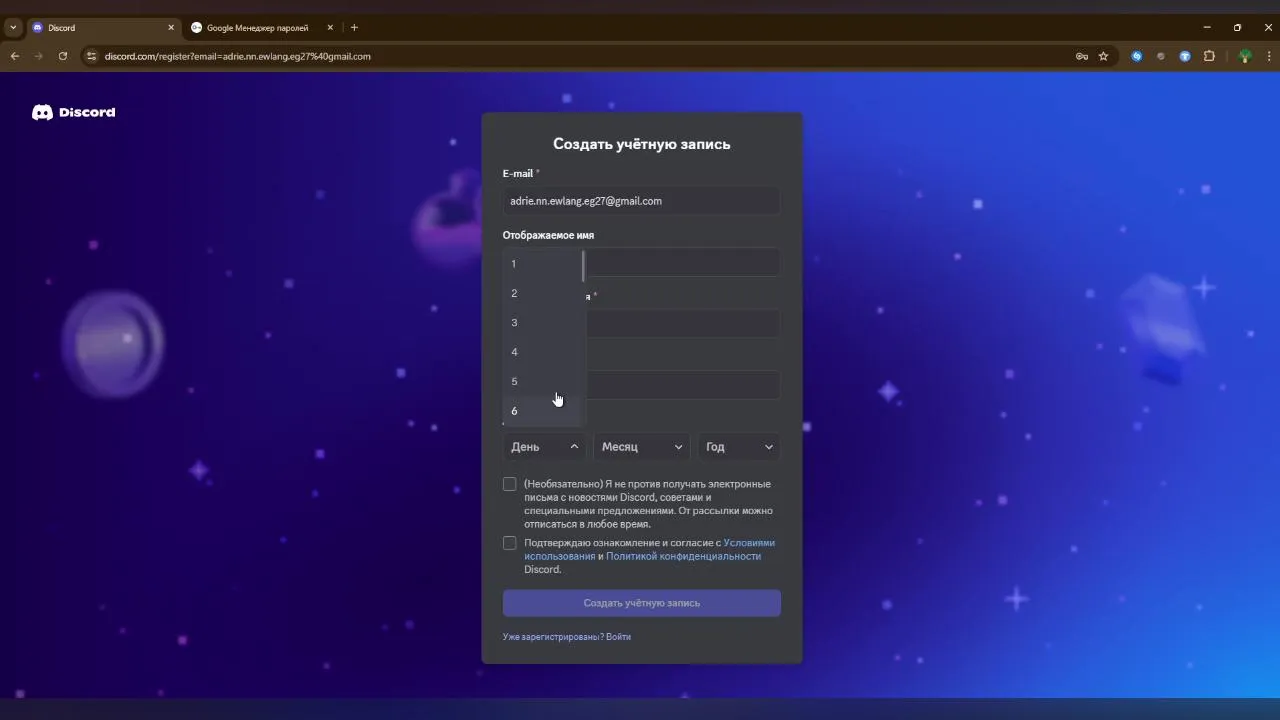Image resolution: width=1280 pixels, height=720 pixels.
Task: Reload the page
Action: tap(63, 56)
